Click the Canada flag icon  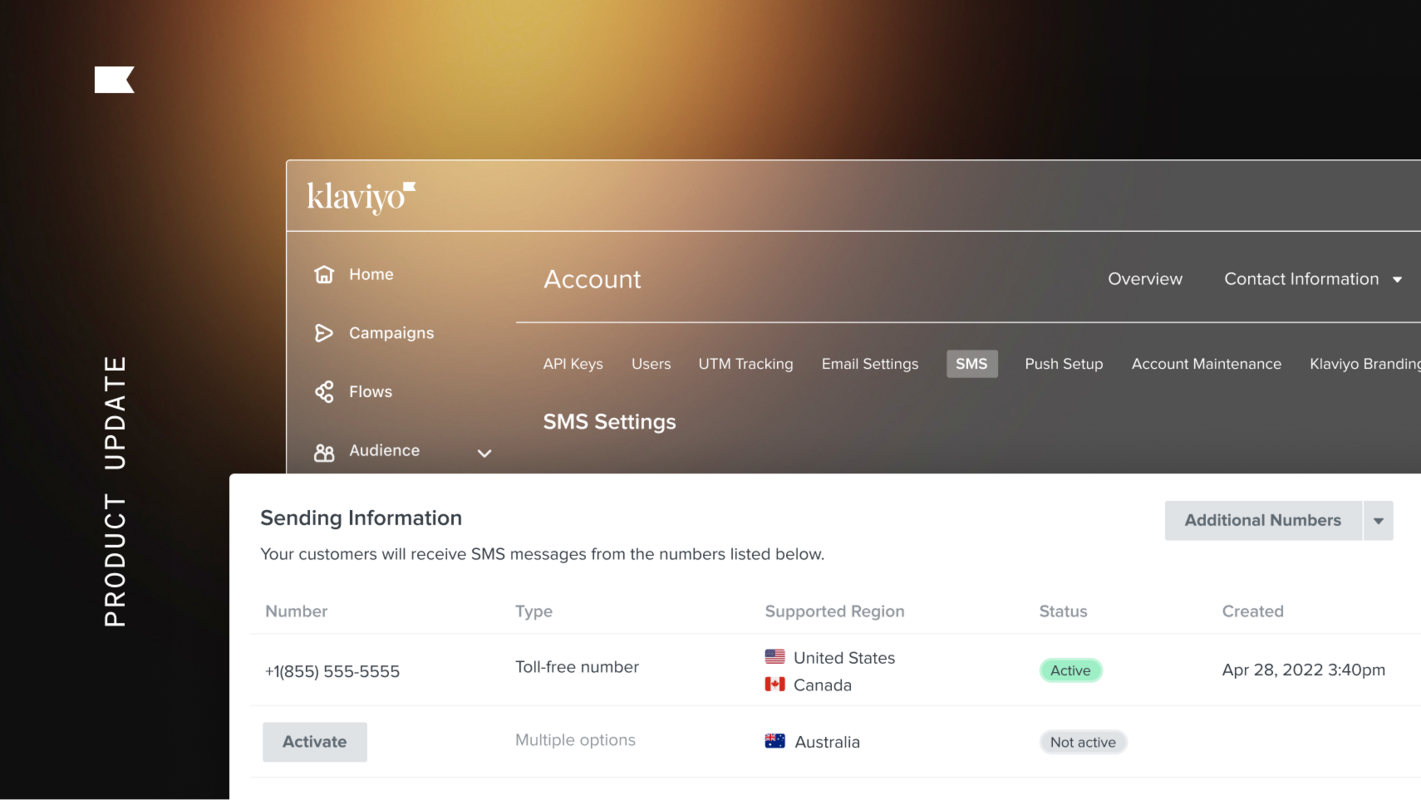[775, 684]
